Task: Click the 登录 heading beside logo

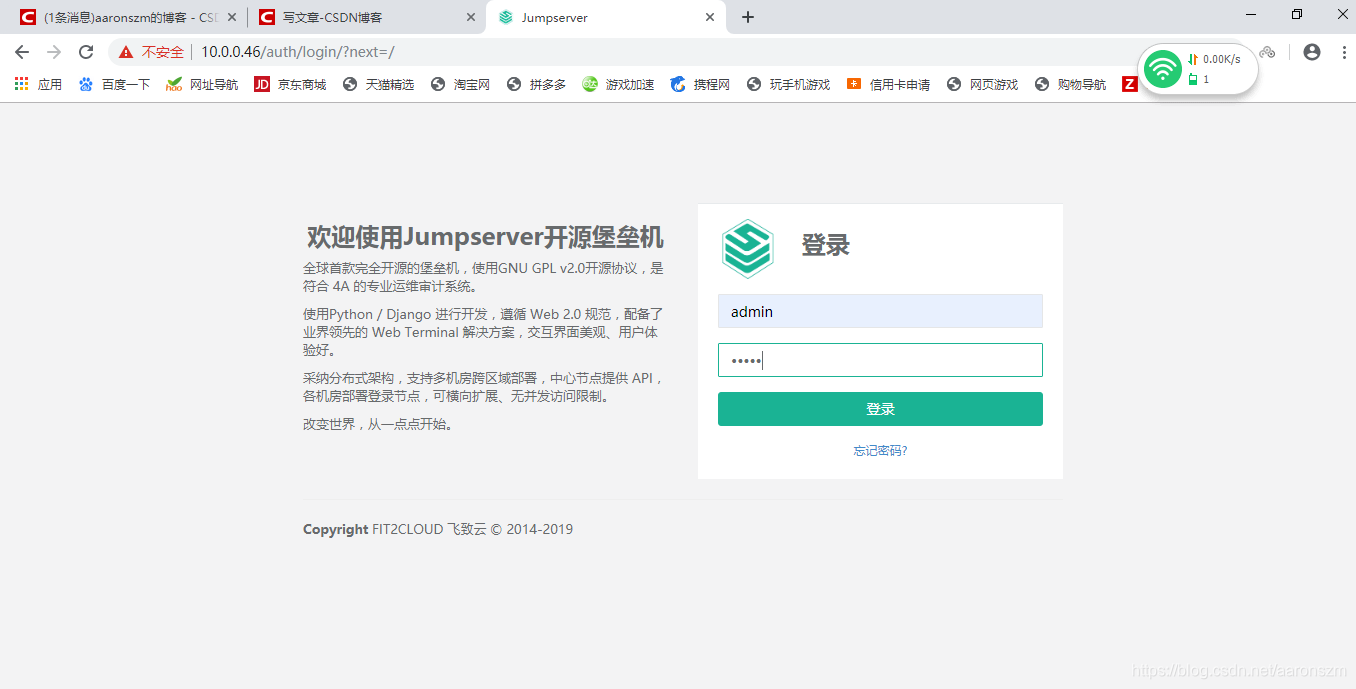Action: 825,245
